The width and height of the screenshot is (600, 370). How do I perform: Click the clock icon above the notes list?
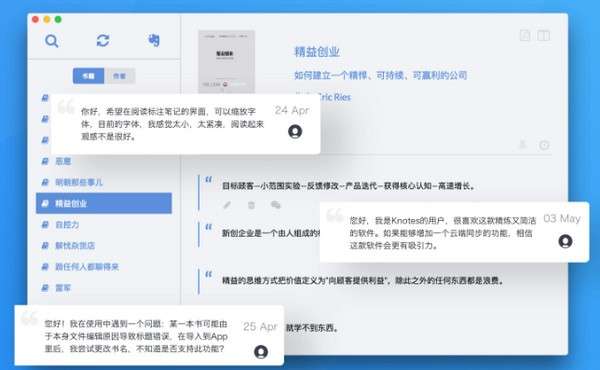544,145
